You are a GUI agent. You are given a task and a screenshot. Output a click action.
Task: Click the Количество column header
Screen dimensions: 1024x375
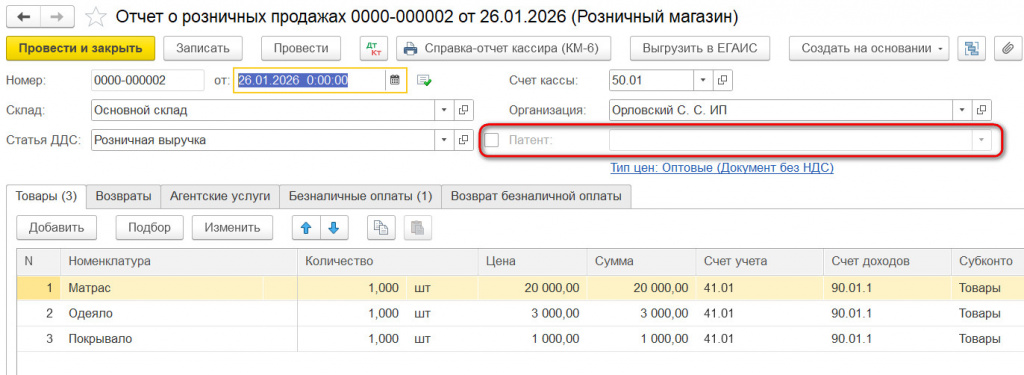388,261
